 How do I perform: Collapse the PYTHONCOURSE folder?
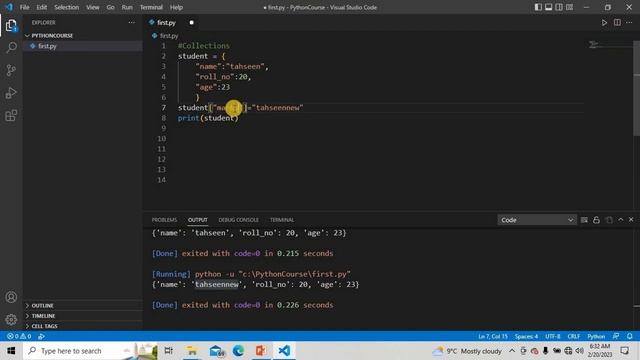[83, 36]
